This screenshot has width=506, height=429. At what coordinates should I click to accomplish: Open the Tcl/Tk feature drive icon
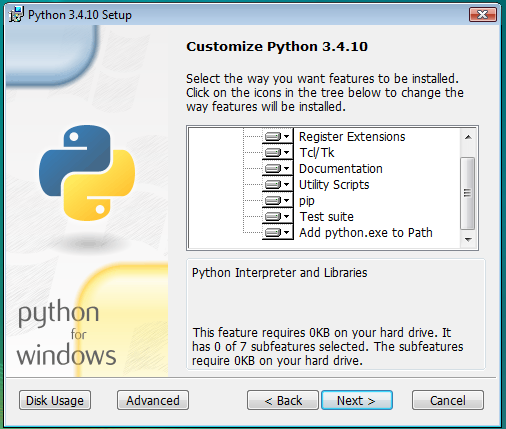coord(277,152)
